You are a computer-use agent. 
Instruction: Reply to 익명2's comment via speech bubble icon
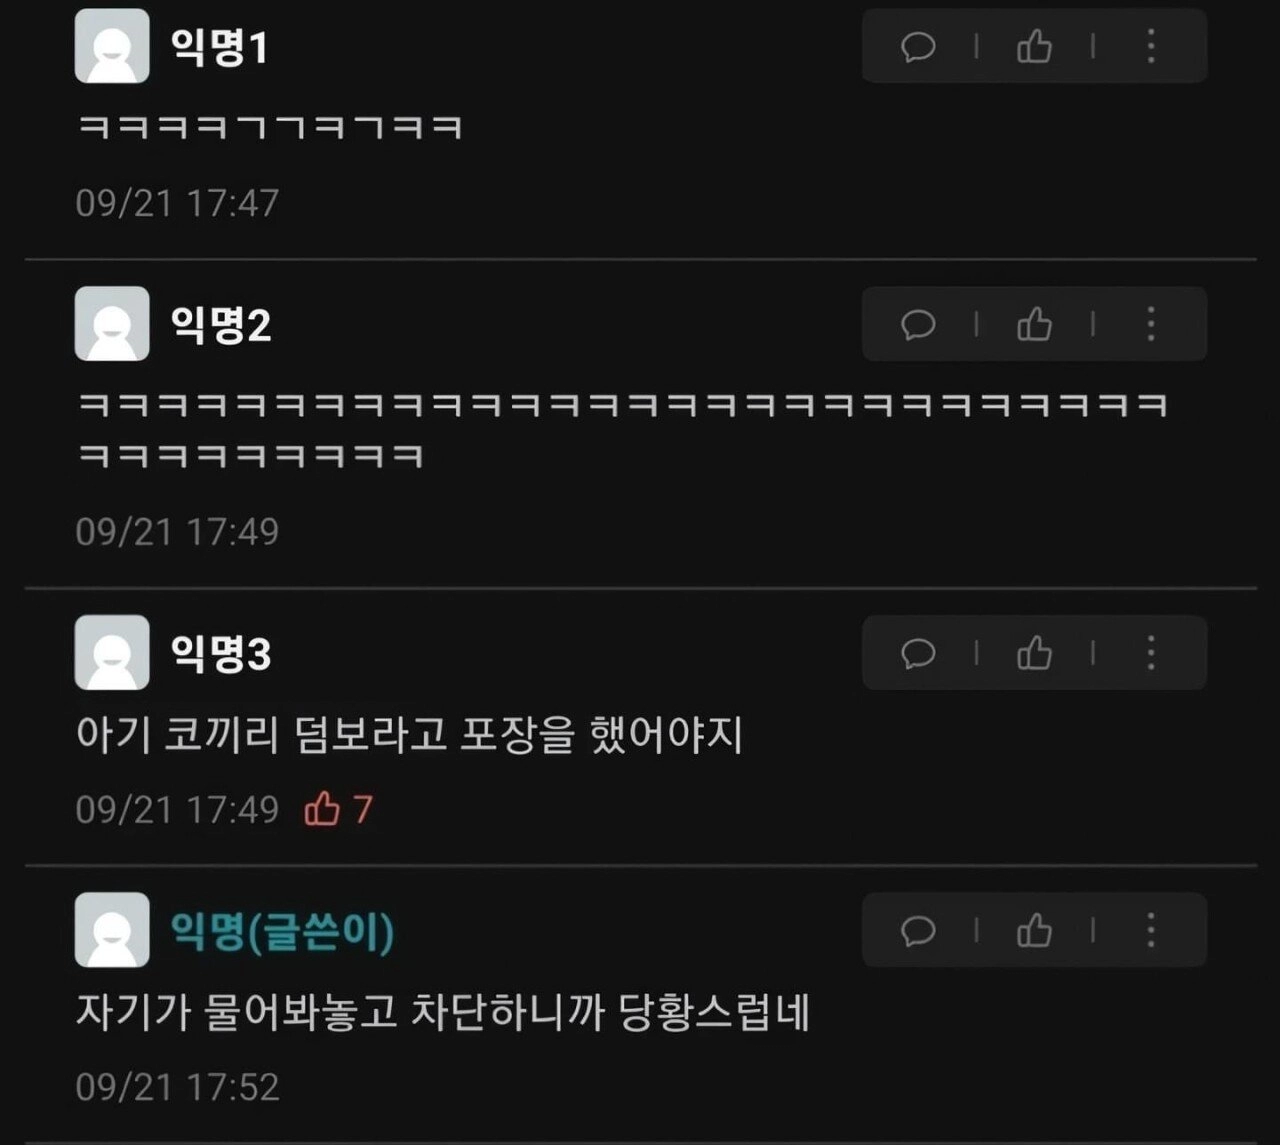pyautogui.click(x=918, y=325)
